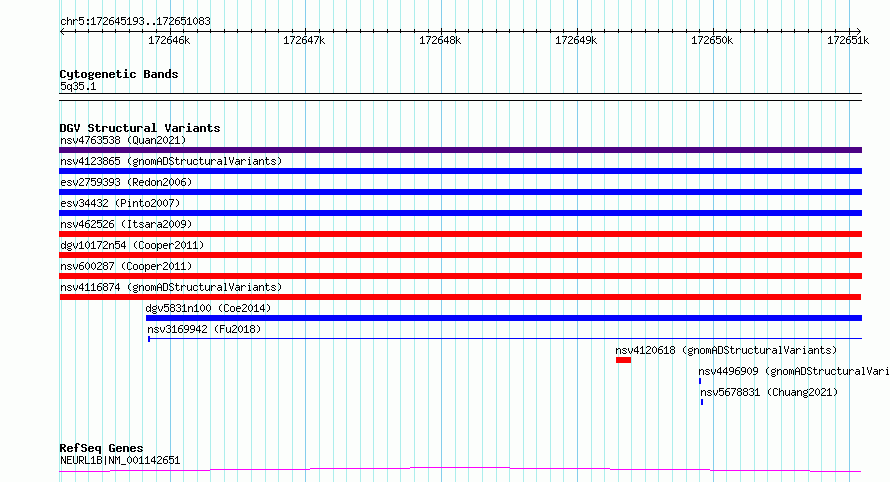Screen dimensions: 890x482
Task: Click the Cytogenetic Bands track title
Action: coord(119,74)
